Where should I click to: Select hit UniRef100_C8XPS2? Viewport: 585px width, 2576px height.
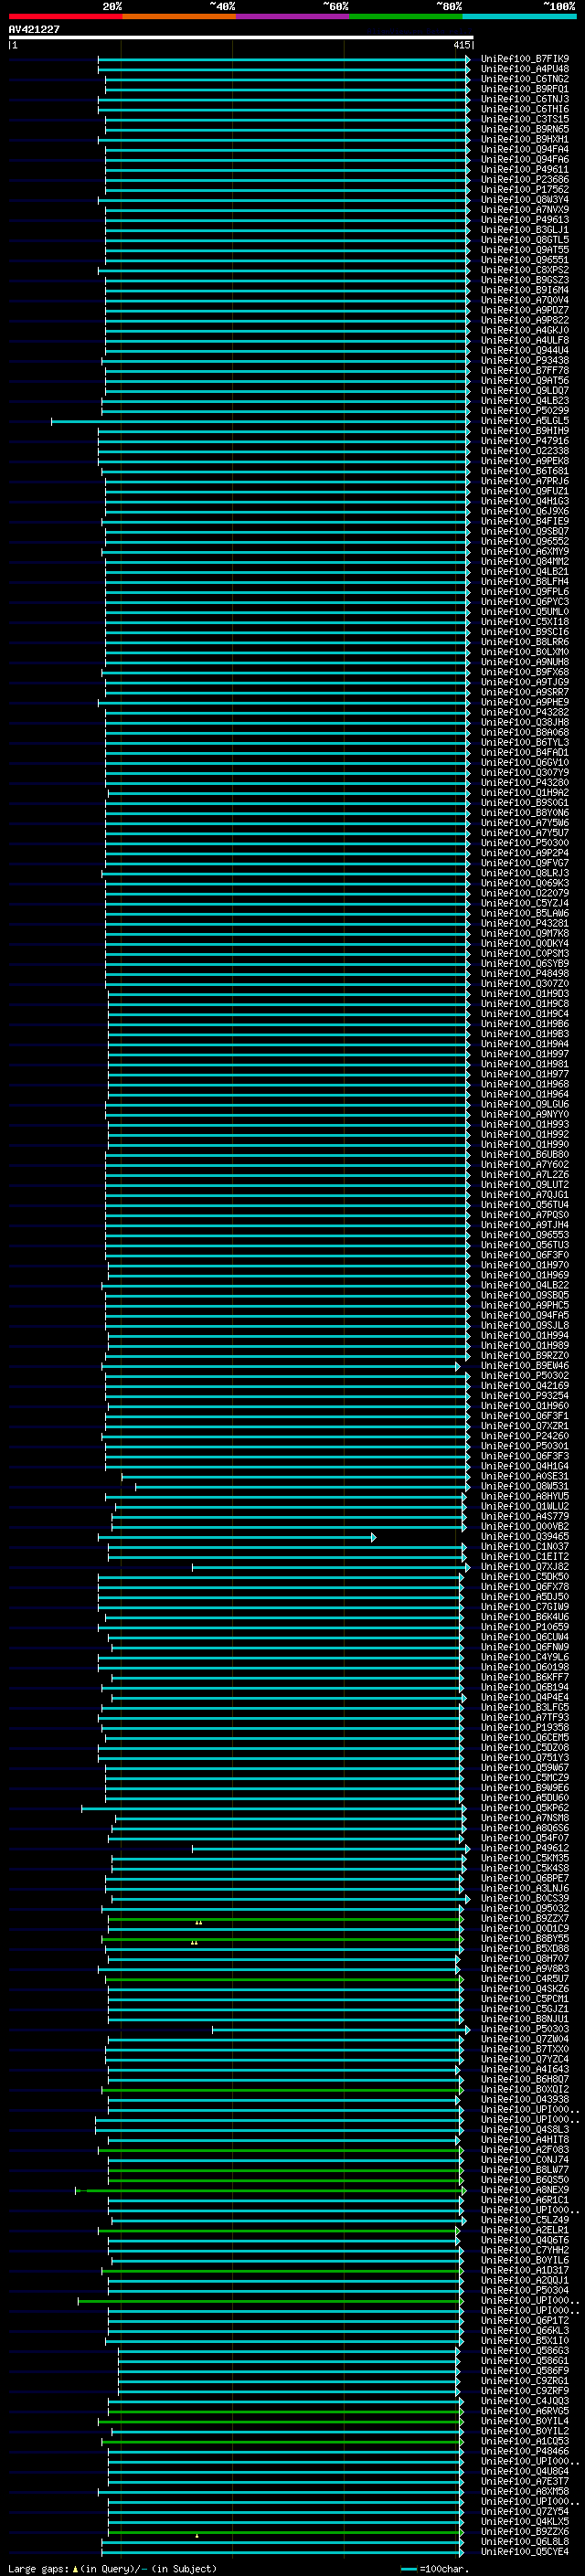[525, 270]
